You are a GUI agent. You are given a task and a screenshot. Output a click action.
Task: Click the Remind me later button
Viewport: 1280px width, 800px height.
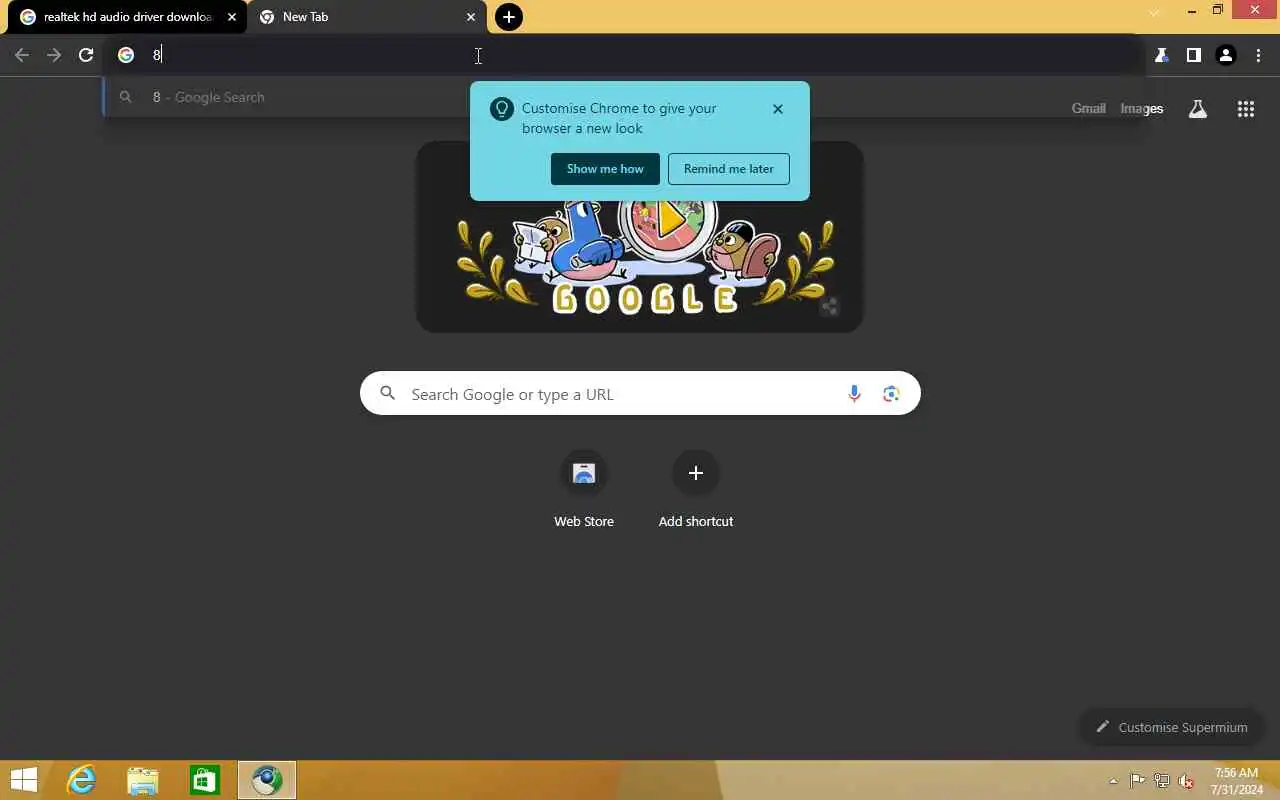point(729,169)
